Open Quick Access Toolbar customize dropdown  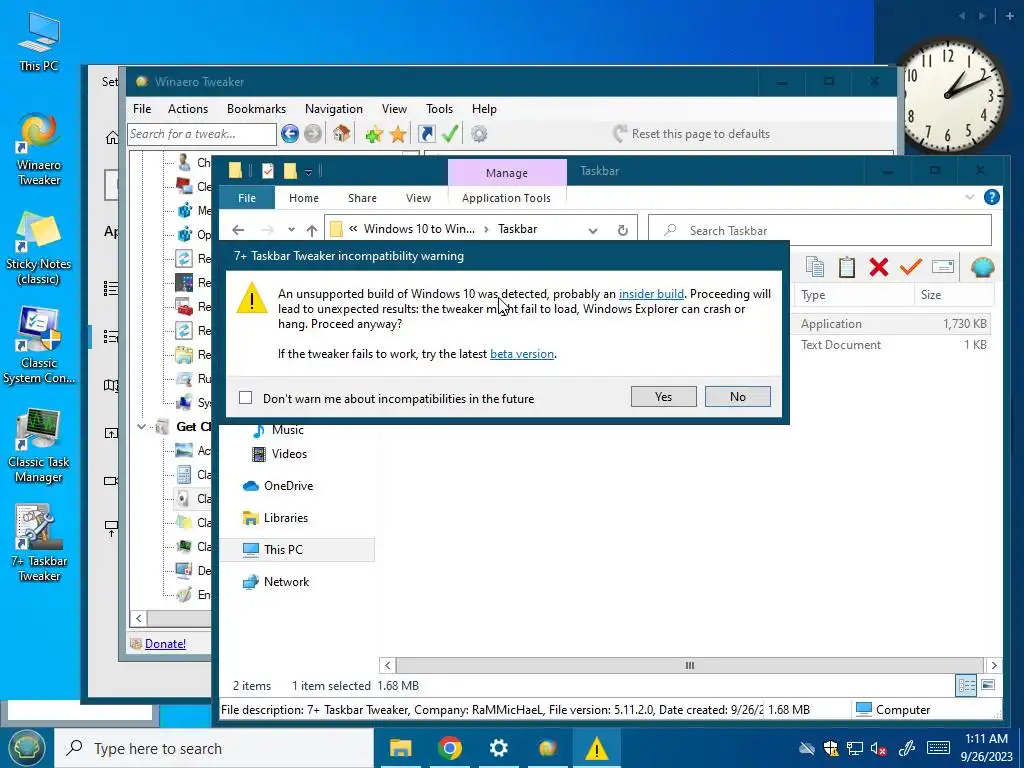pyautogui.click(x=308, y=172)
